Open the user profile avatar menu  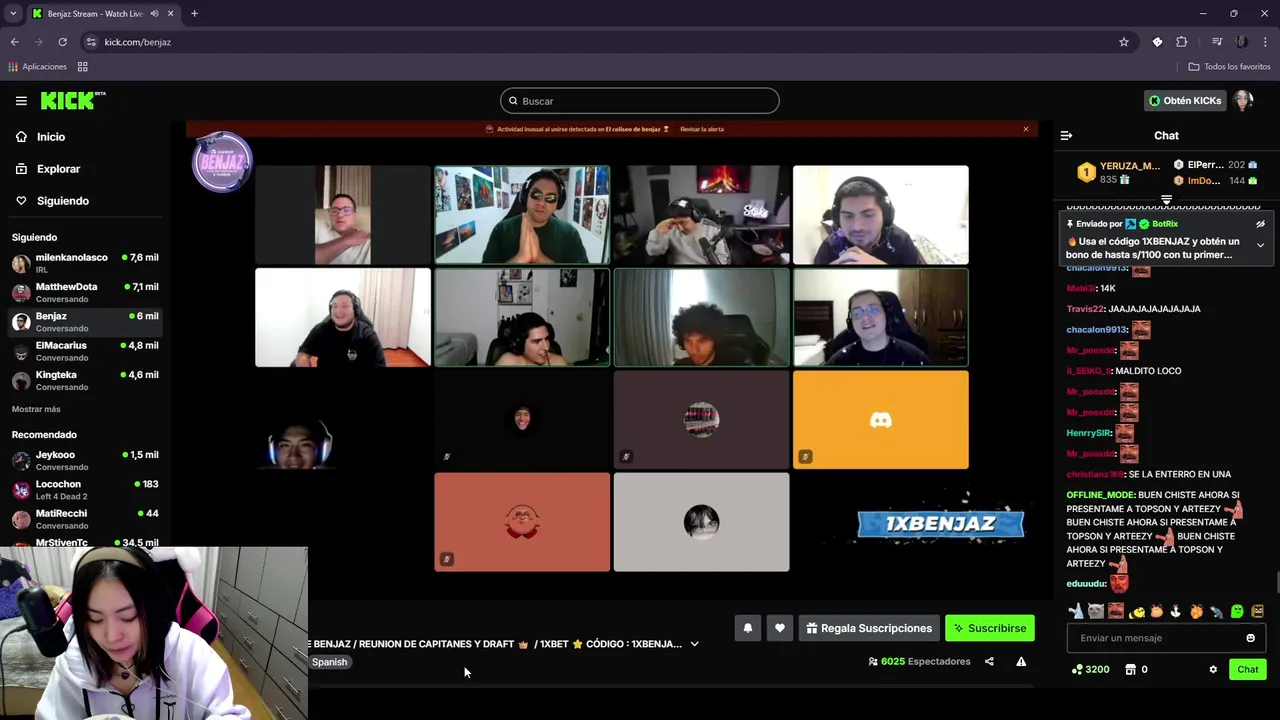(1243, 101)
